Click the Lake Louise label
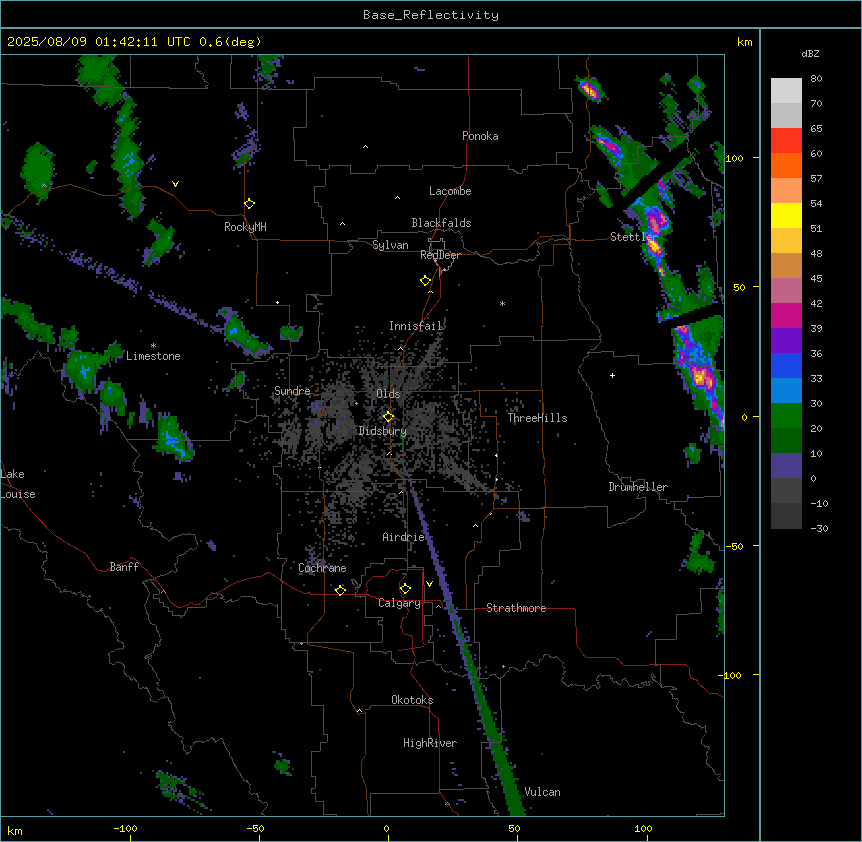Screen dimensions: 862x842 coord(18,484)
